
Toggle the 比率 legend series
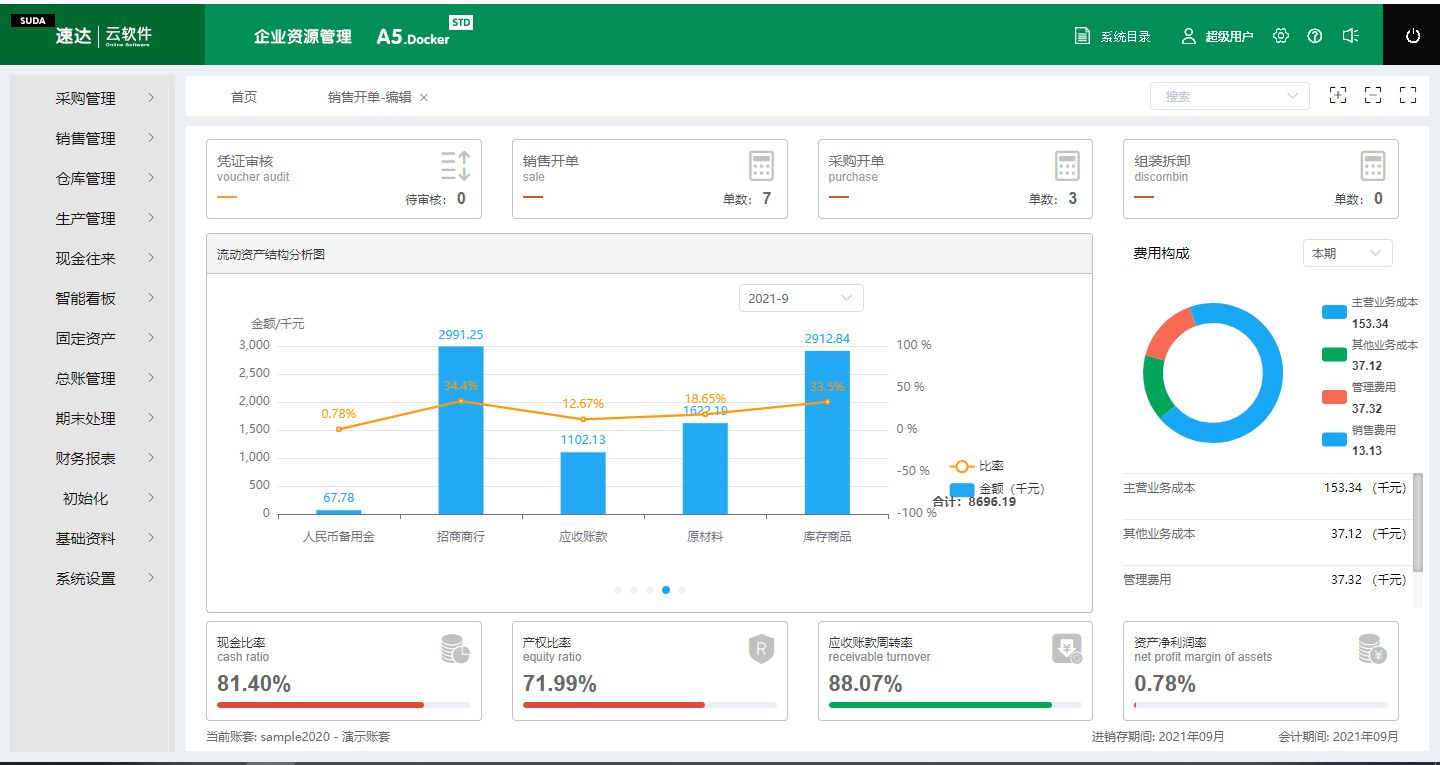pyautogui.click(x=977, y=466)
